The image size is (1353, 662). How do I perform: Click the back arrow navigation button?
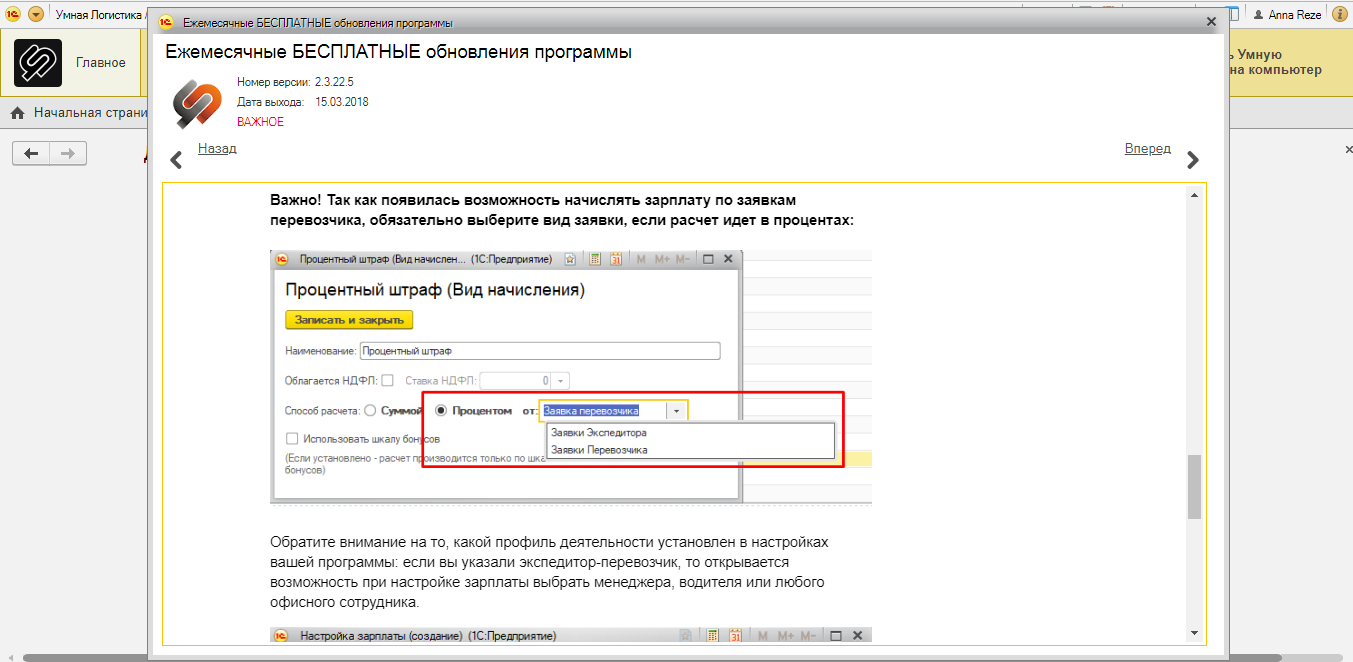(x=31, y=153)
